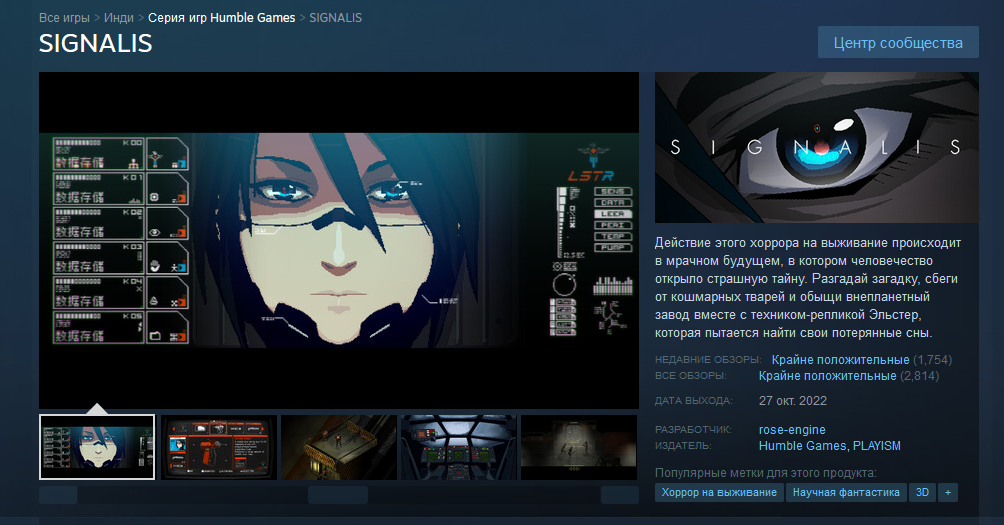Open publisher PLAYISM link
Image resolution: width=1004 pixels, height=525 pixels.
pyautogui.click(x=877, y=446)
